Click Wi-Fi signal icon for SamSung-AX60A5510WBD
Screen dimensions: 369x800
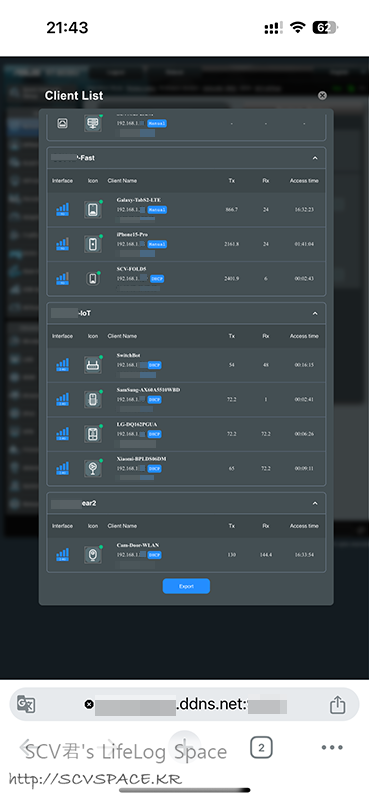[62, 399]
